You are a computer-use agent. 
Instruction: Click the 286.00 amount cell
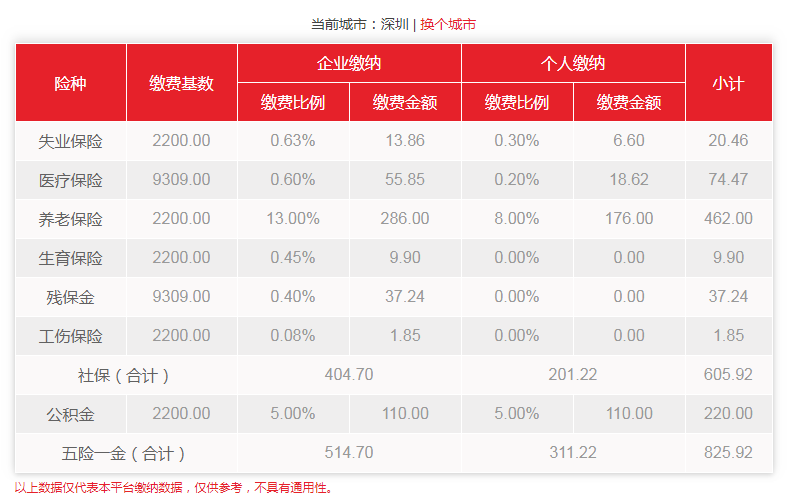pyautogui.click(x=405, y=219)
